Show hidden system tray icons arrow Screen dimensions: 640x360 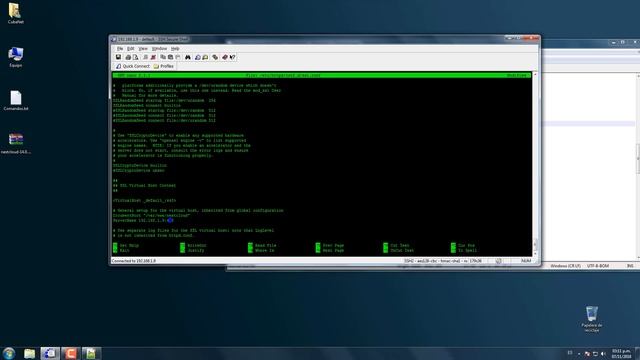click(x=579, y=353)
